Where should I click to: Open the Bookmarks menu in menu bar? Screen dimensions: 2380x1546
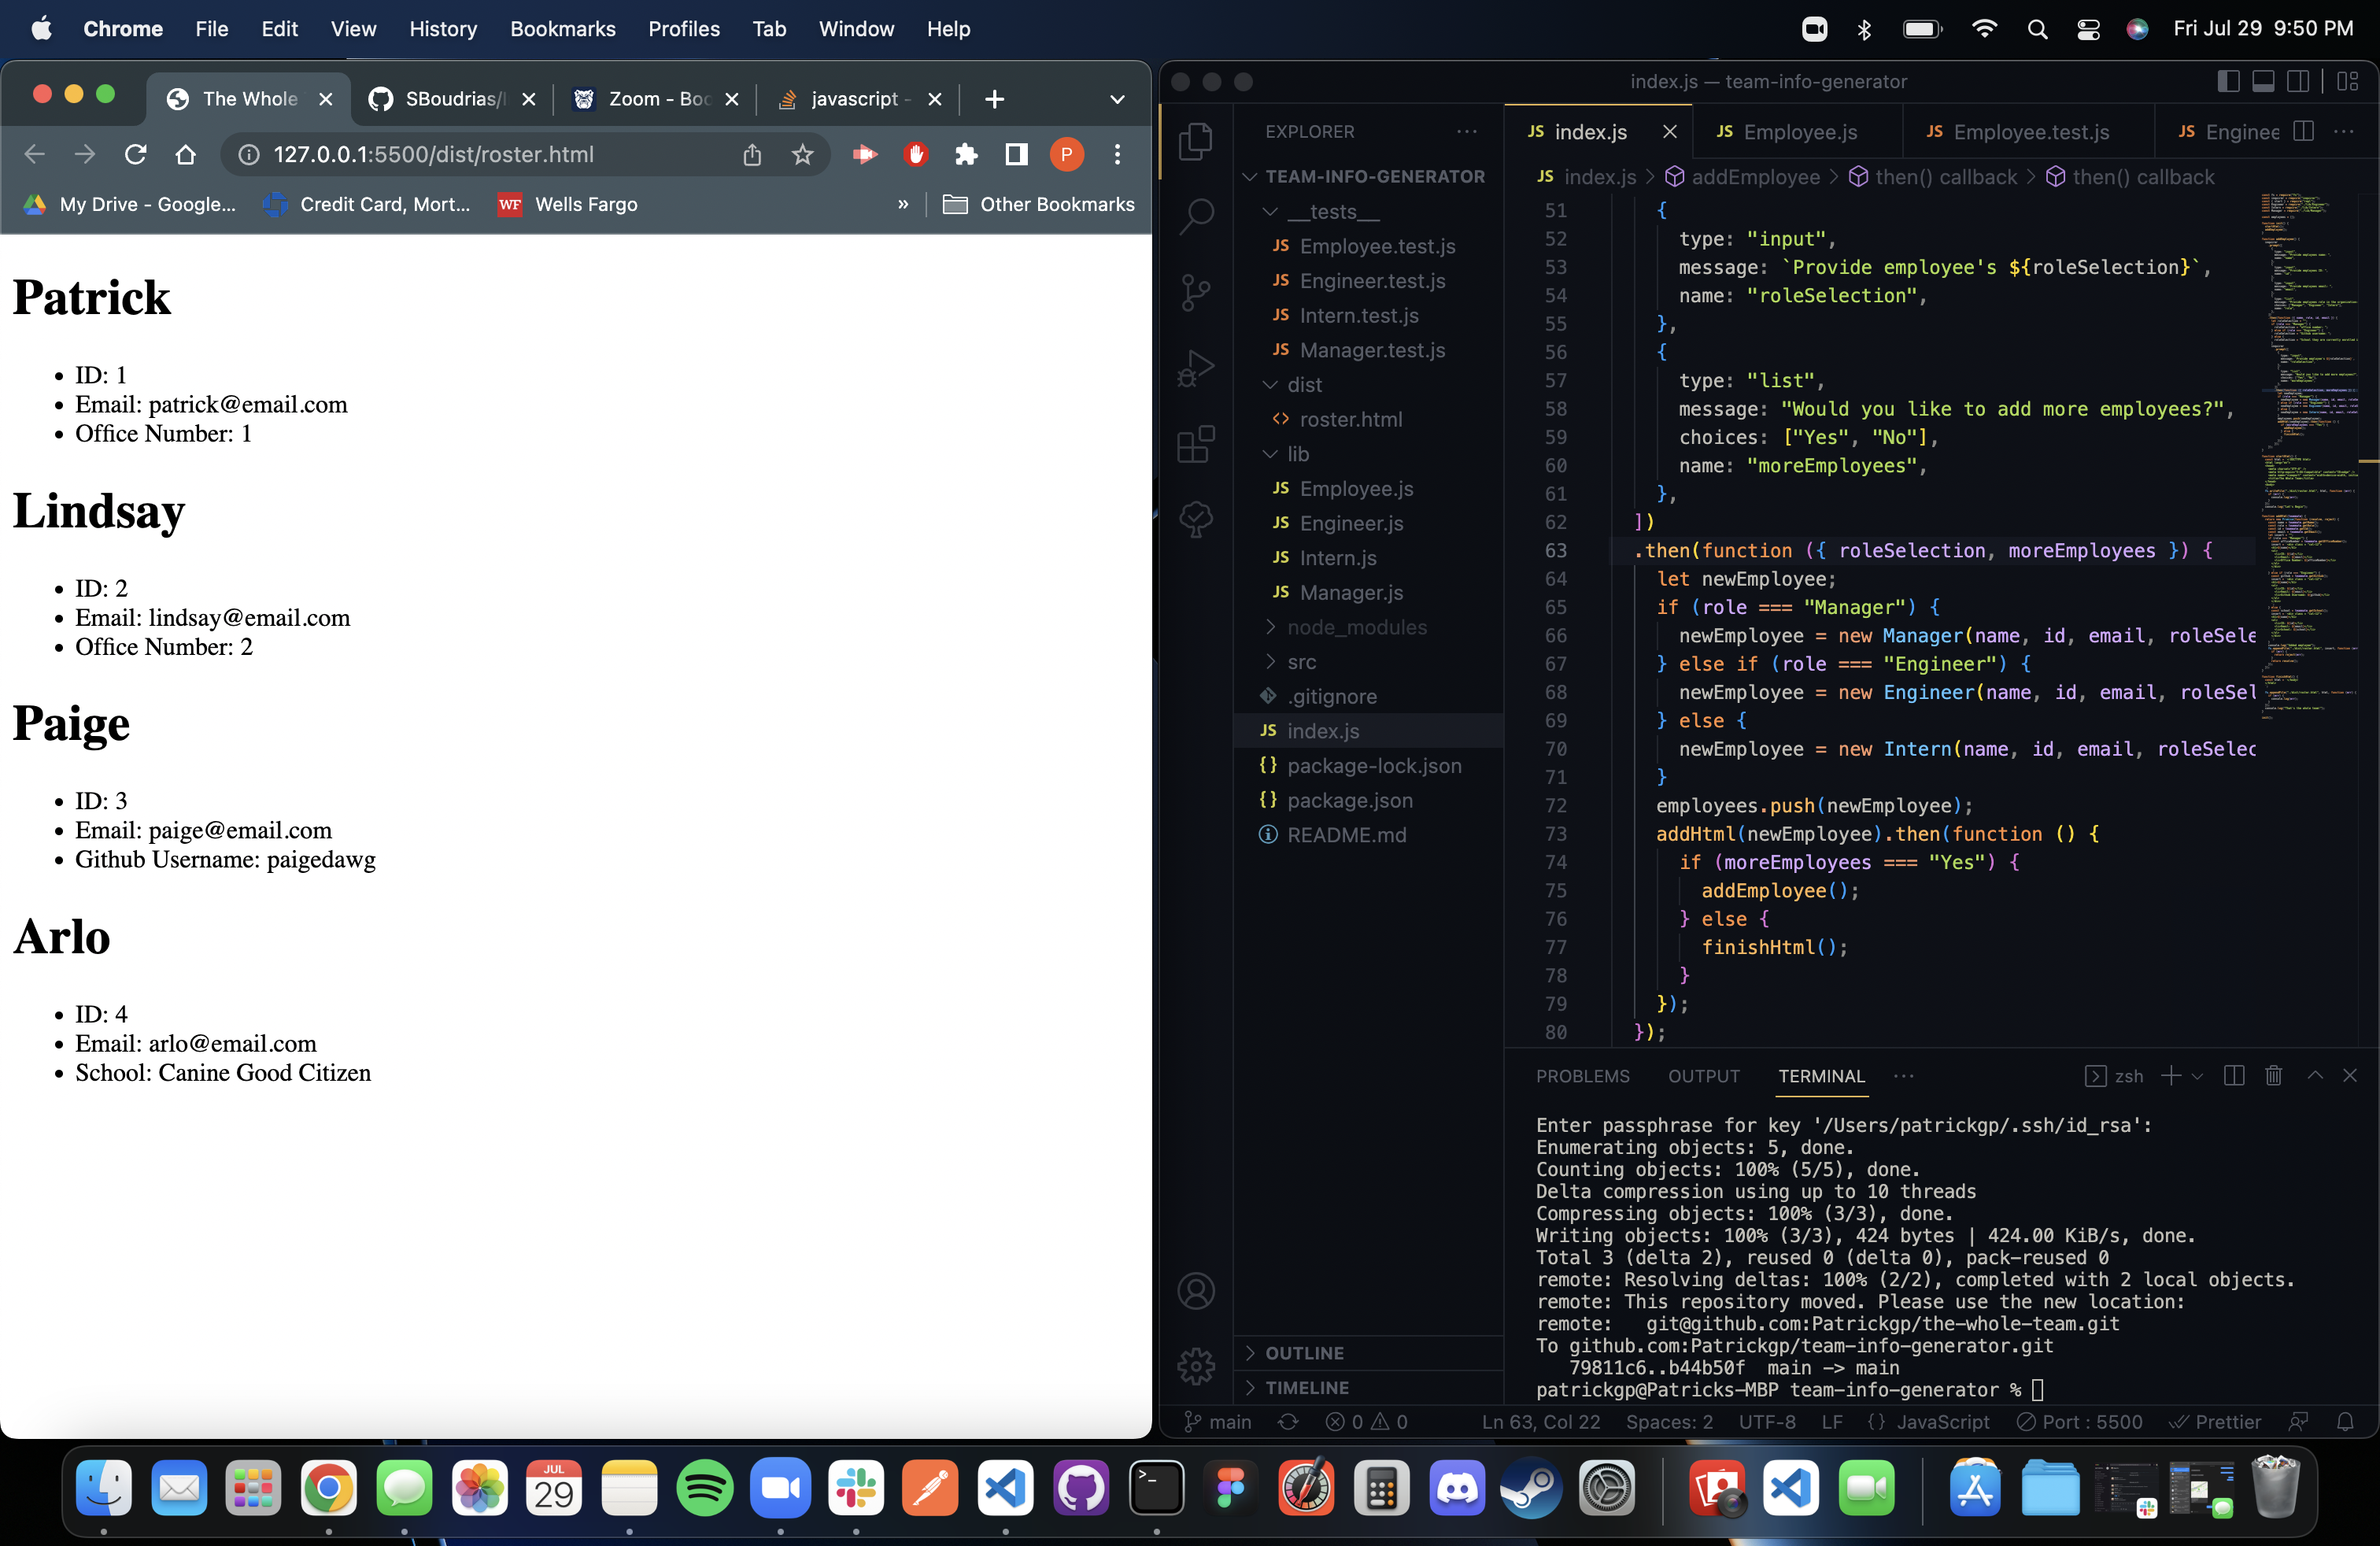pyautogui.click(x=563, y=29)
